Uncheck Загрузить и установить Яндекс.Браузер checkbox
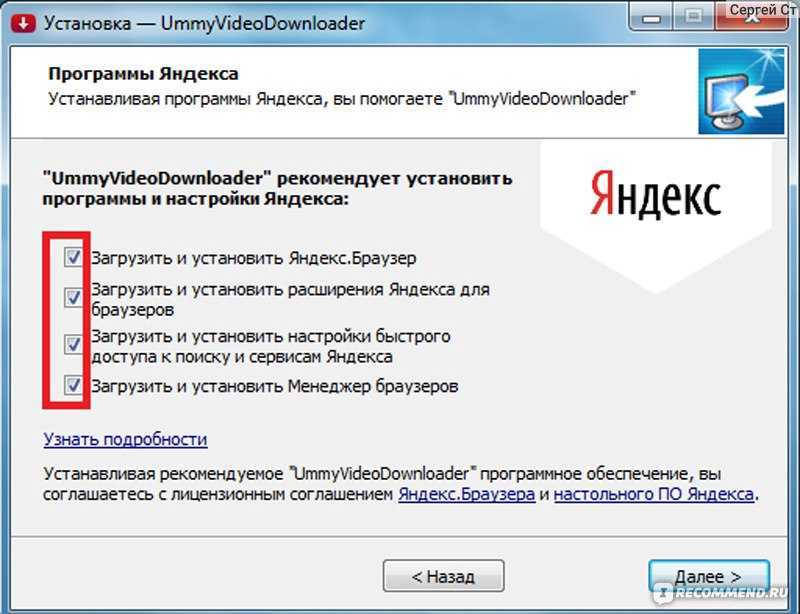Viewport: 800px width, 614px height. pos(73,257)
